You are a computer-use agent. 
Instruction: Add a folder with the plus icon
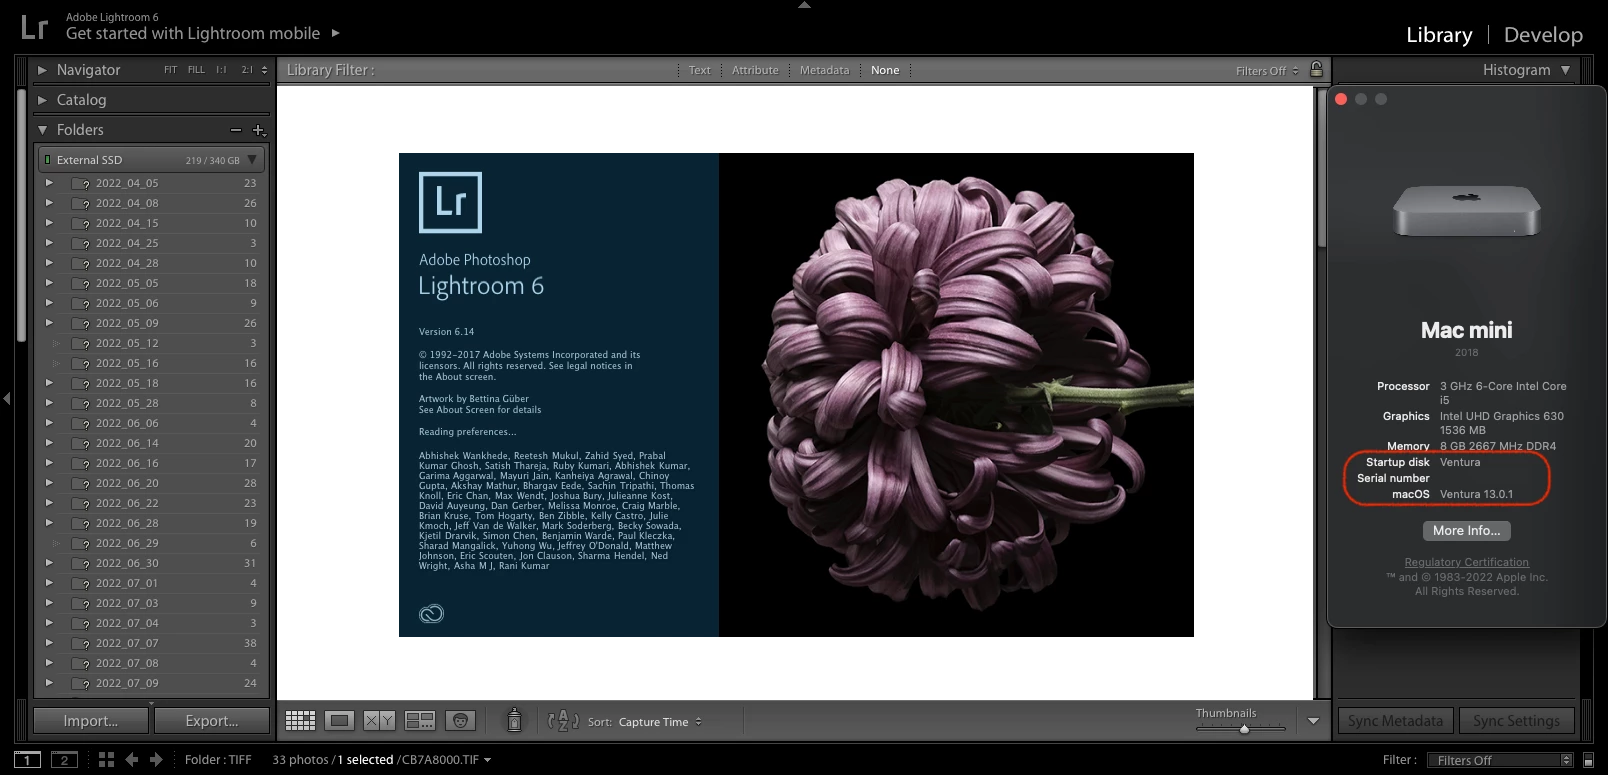[x=259, y=130]
